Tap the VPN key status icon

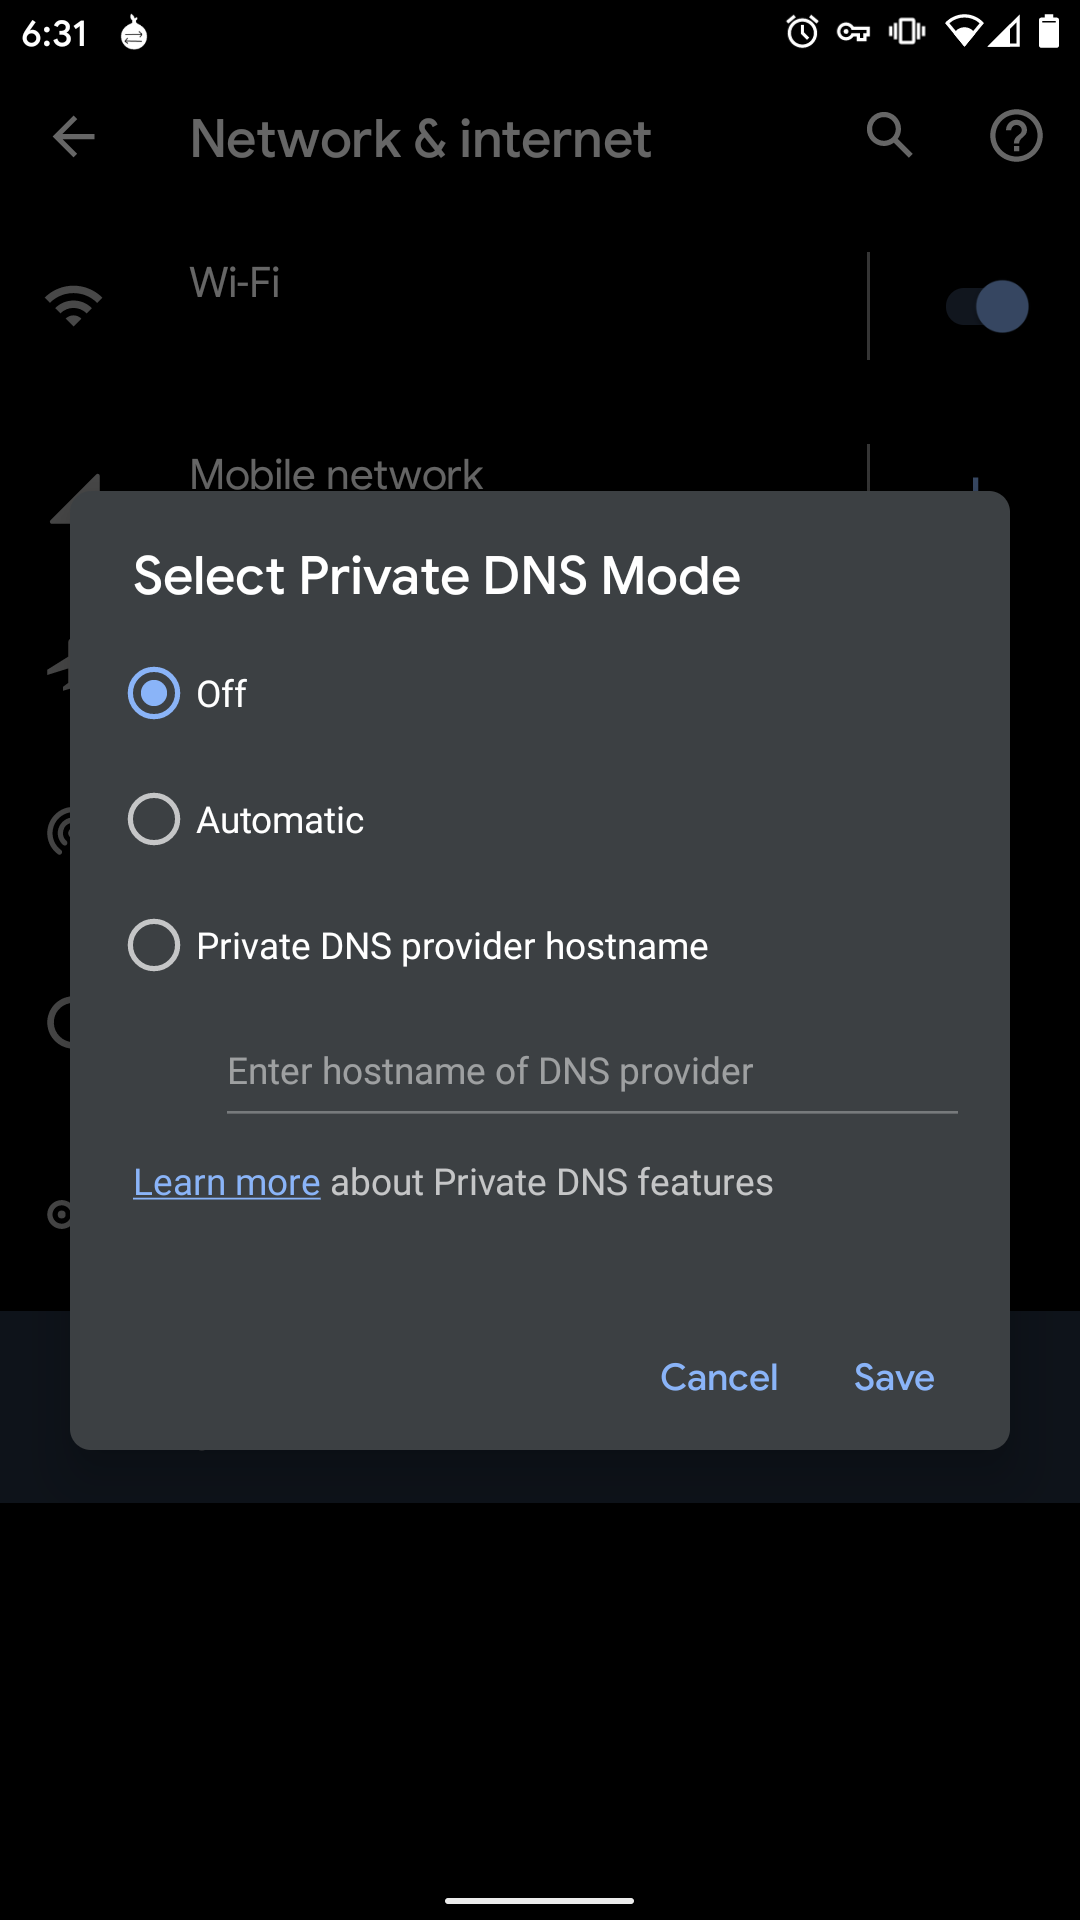pyautogui.click(x=853, y=33)
